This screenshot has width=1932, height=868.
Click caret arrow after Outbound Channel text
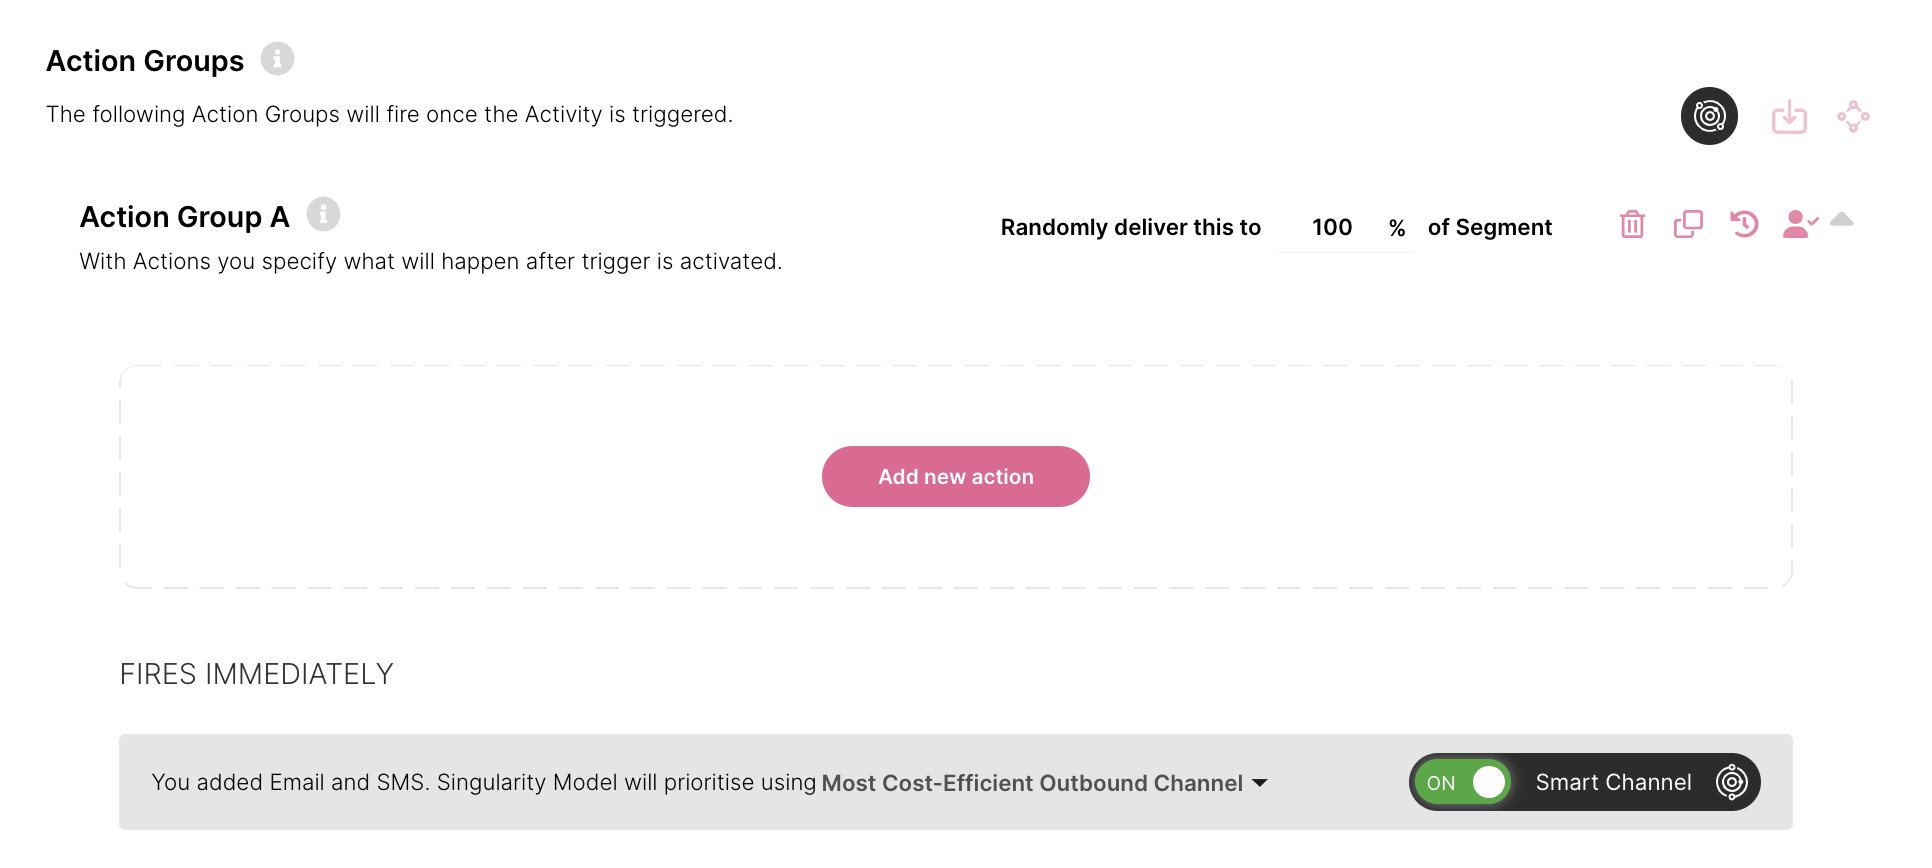(1259, 783)
